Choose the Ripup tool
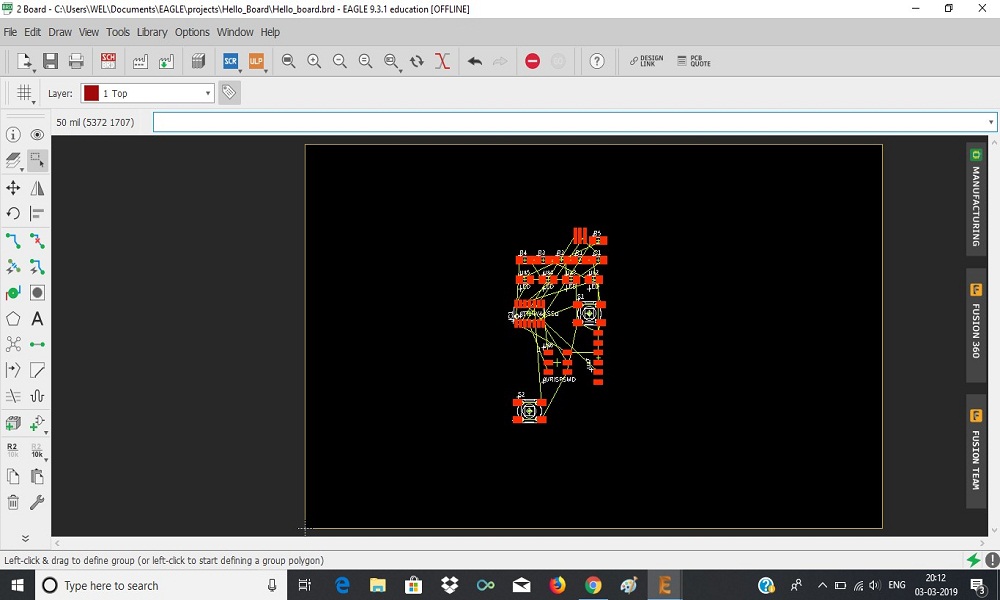 tap(37, 241)
